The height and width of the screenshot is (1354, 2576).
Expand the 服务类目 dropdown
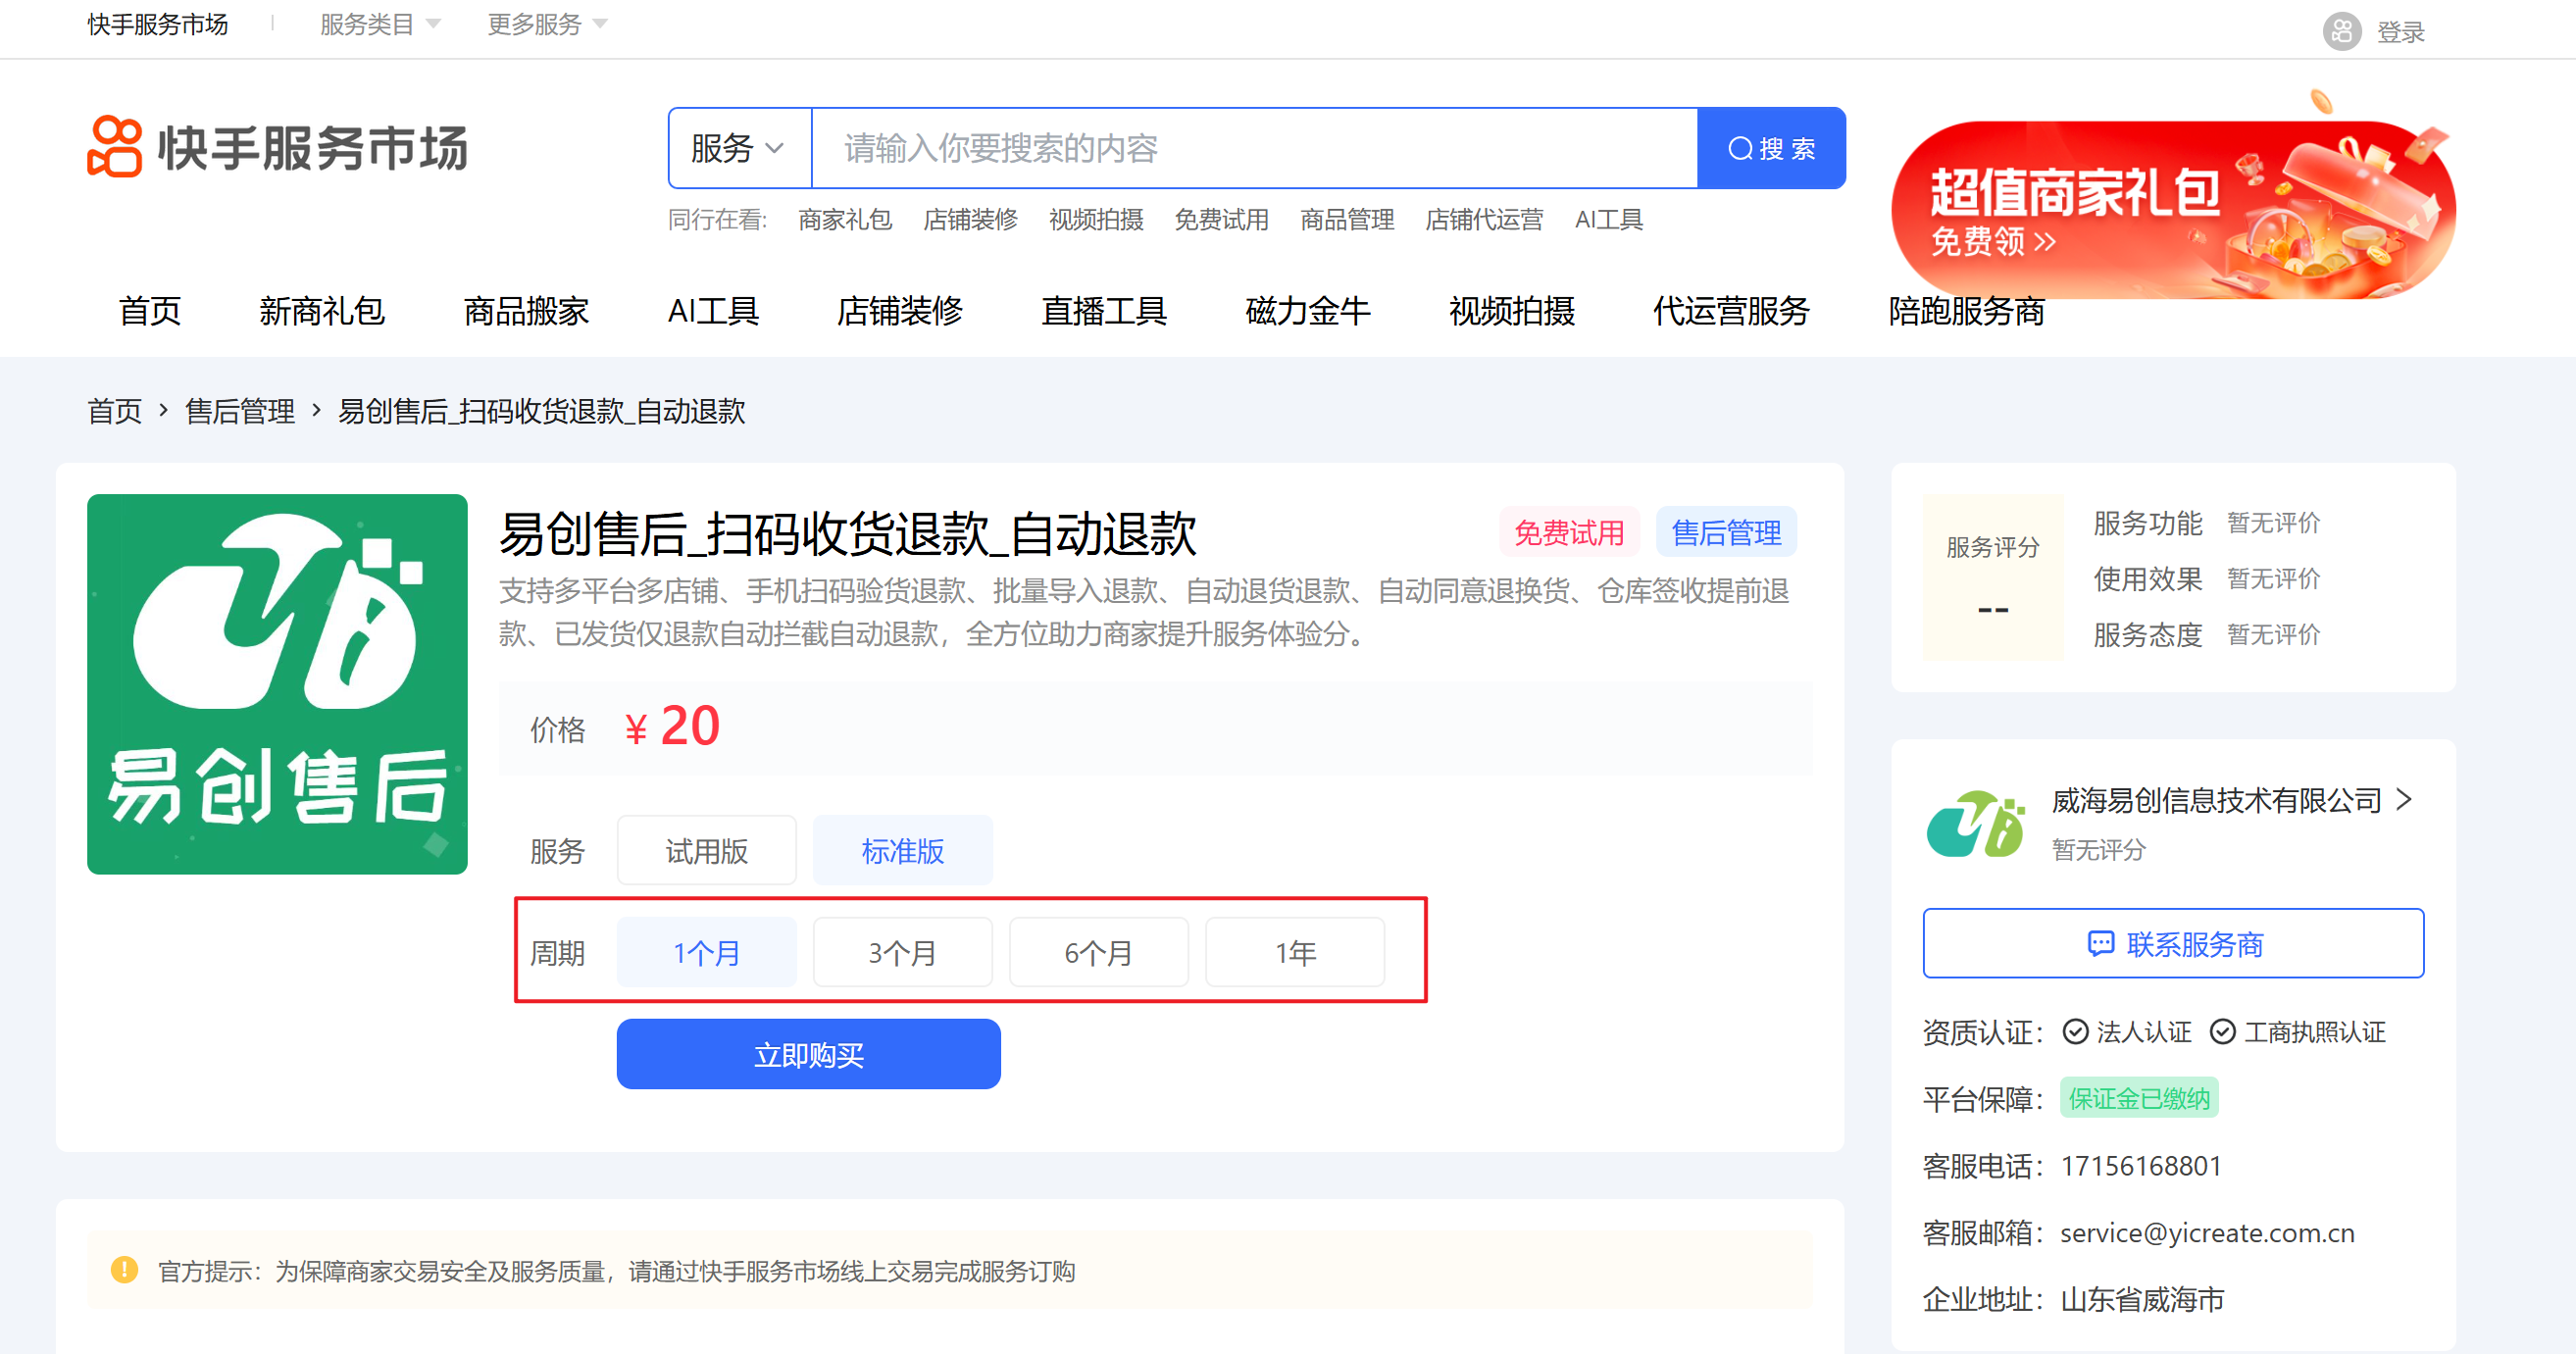pos(379,24)
